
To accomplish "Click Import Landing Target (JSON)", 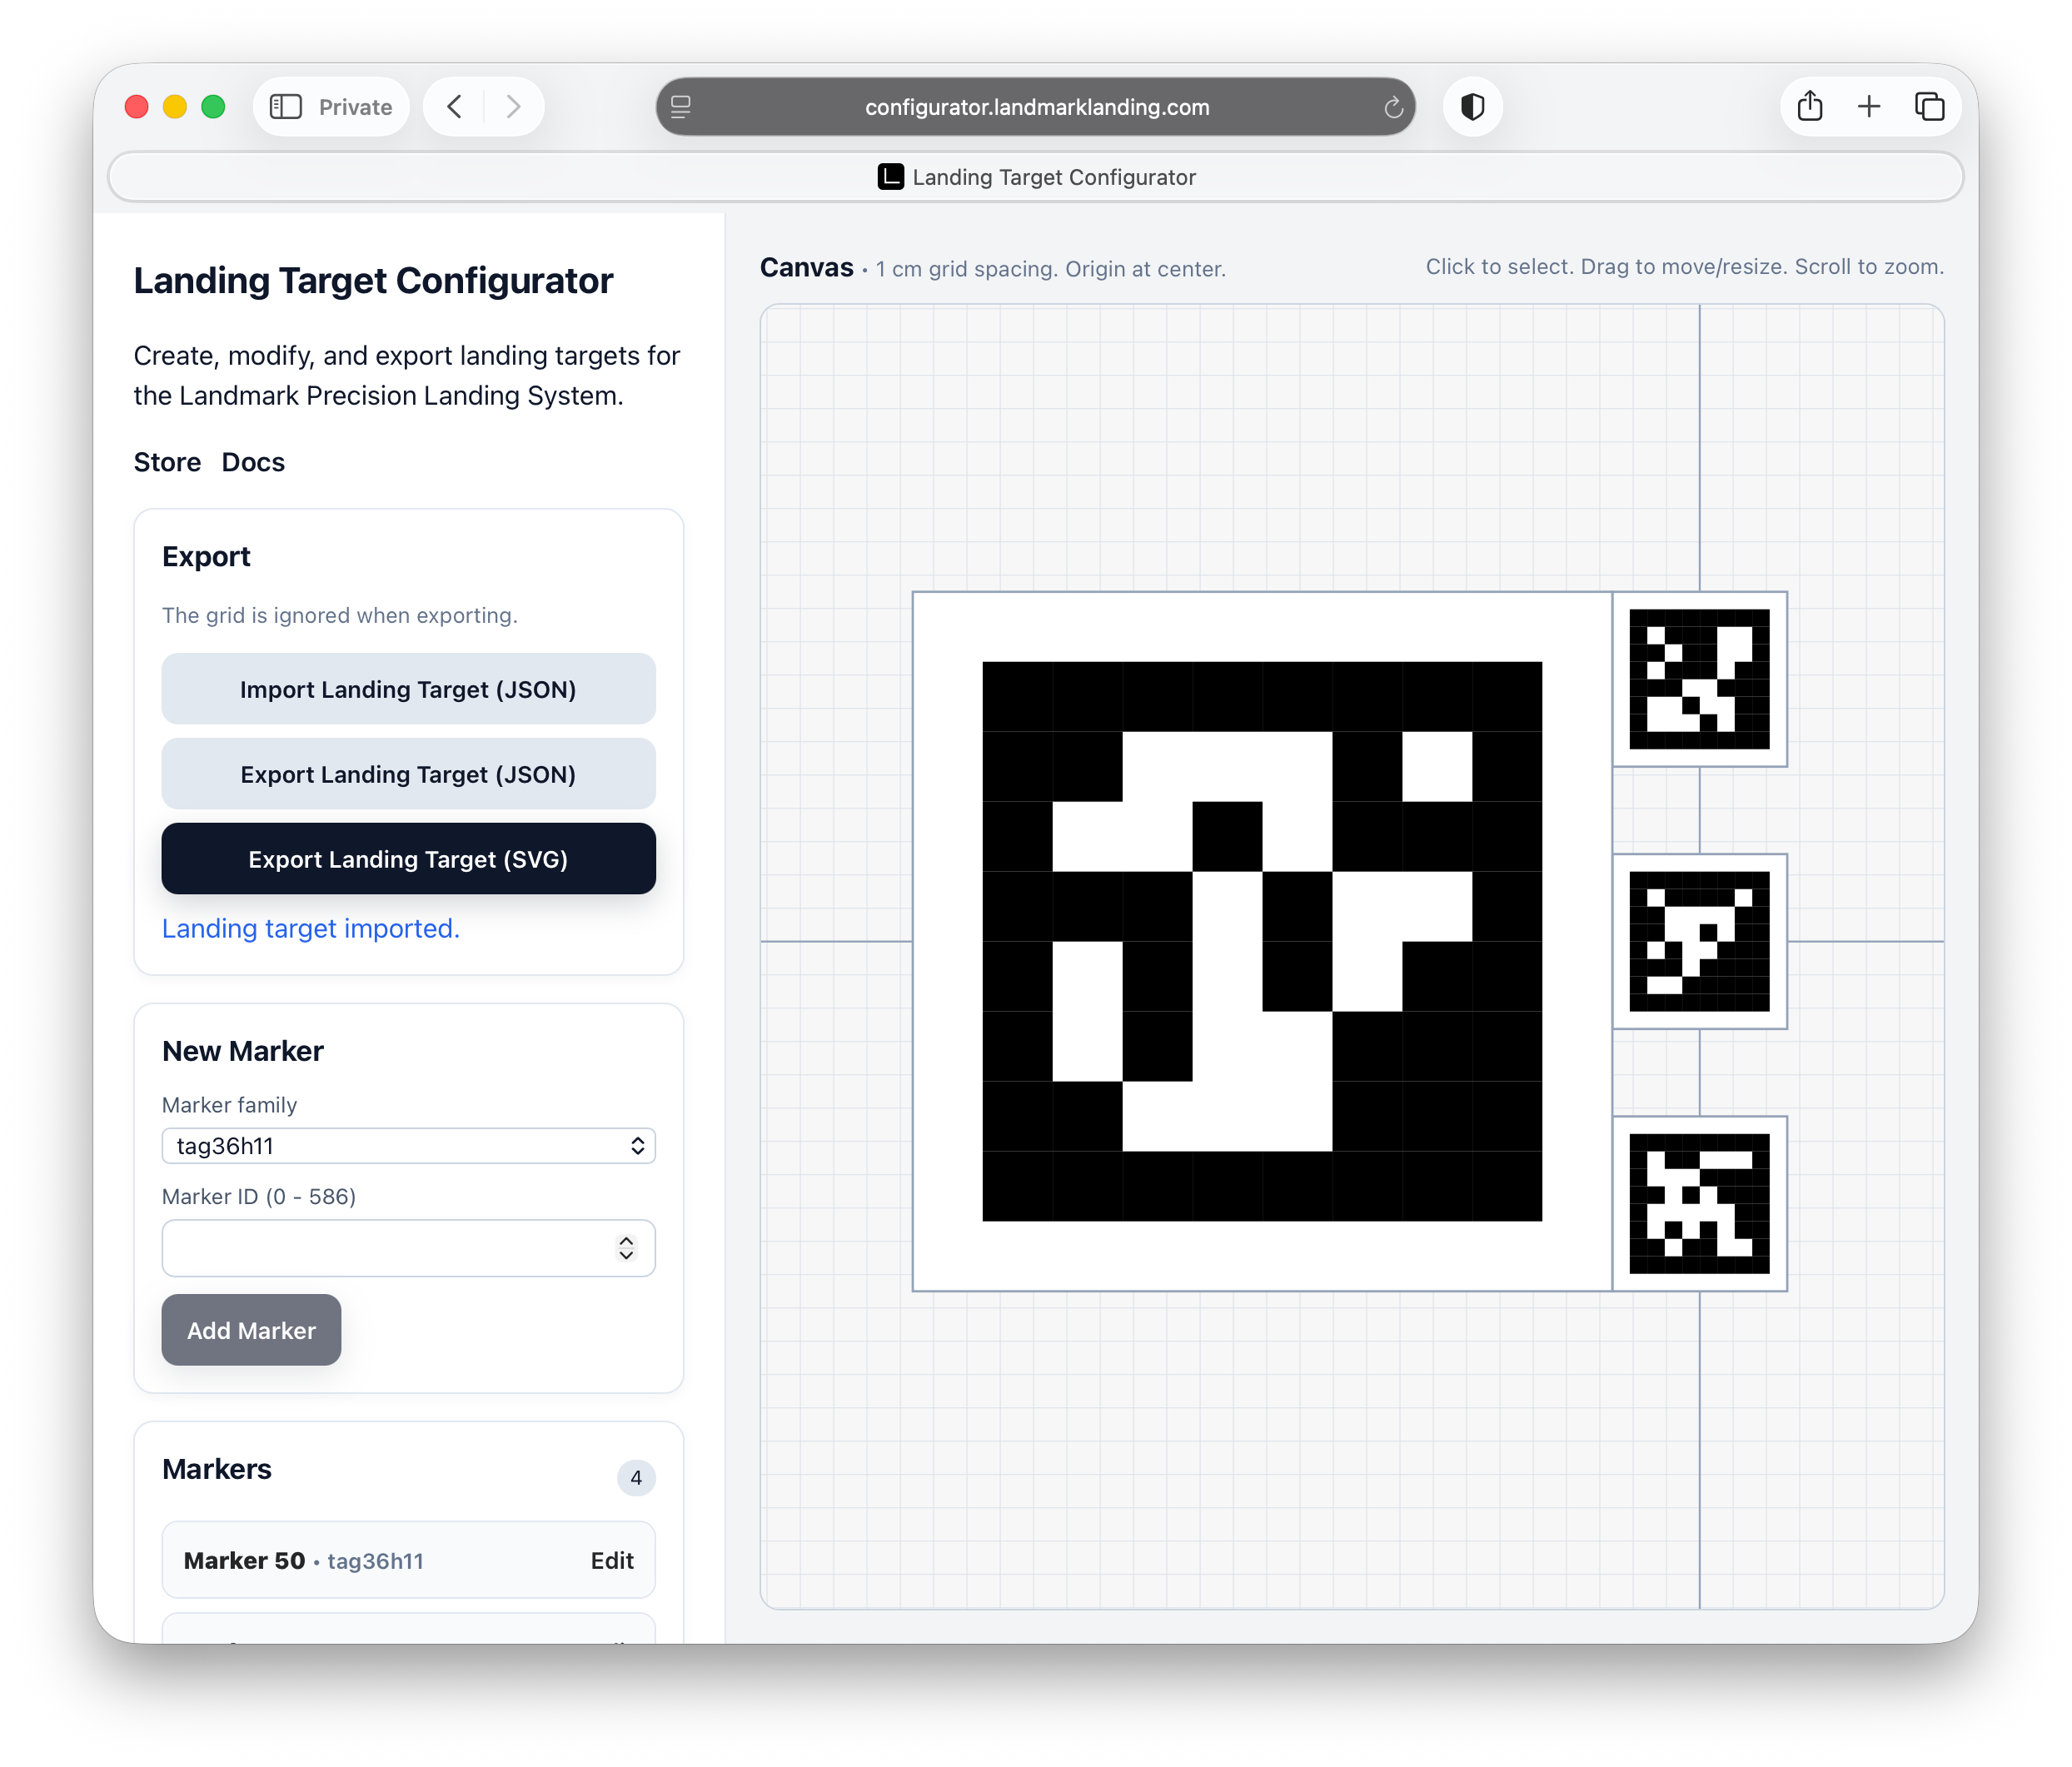I will [x=408, y=689].
